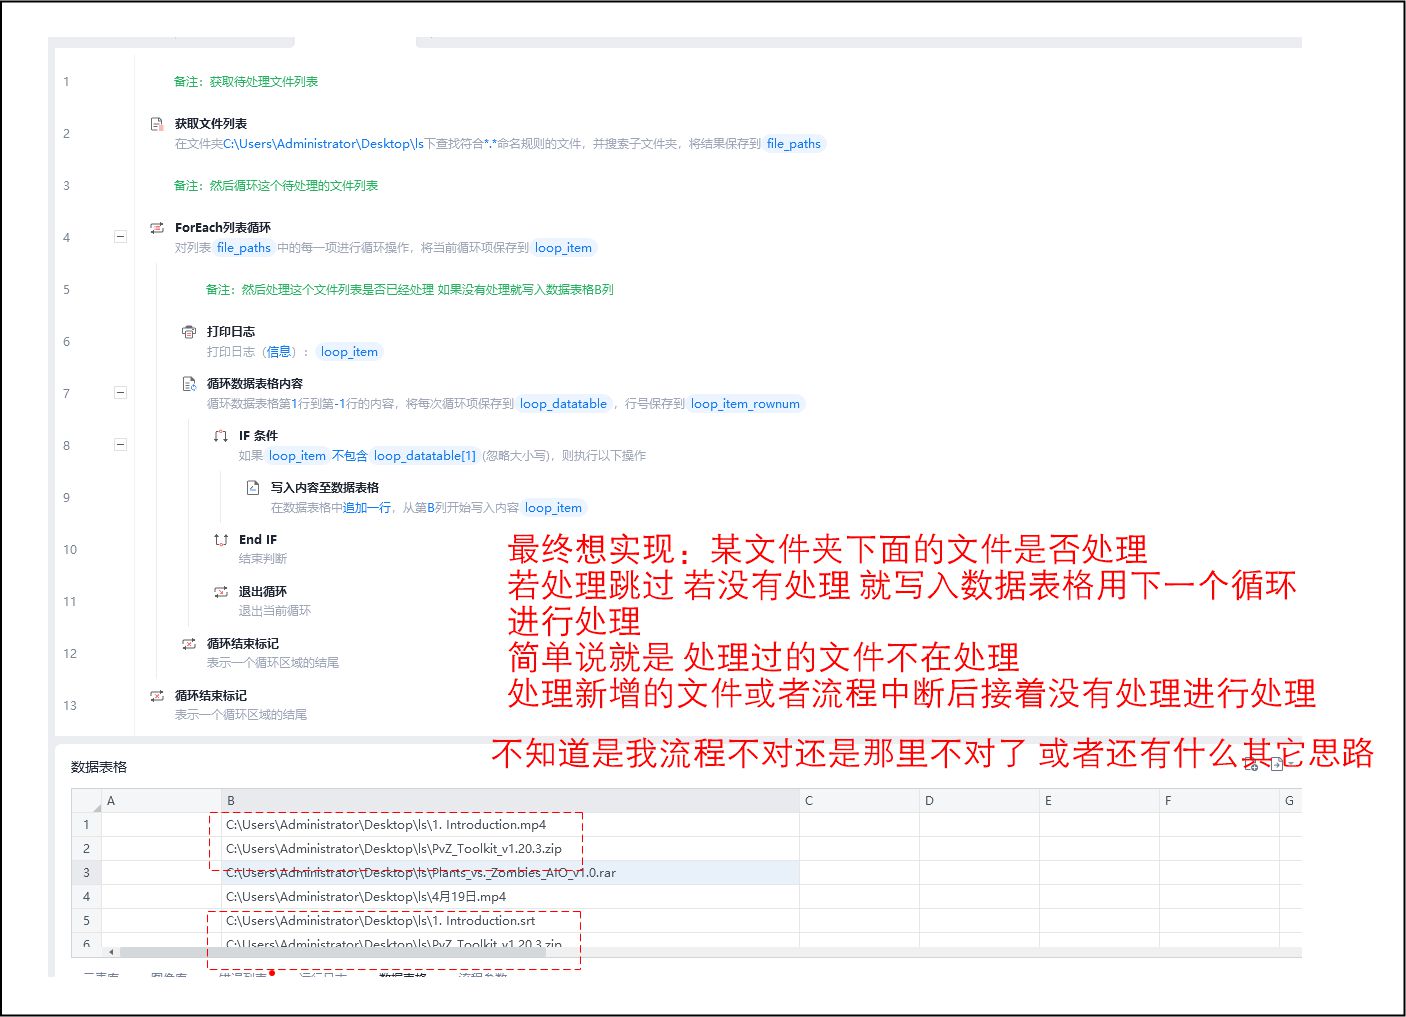Viewport: 1406px width, 1017px height.
Task: Click the End IF step icon
Action: point(221,540)
